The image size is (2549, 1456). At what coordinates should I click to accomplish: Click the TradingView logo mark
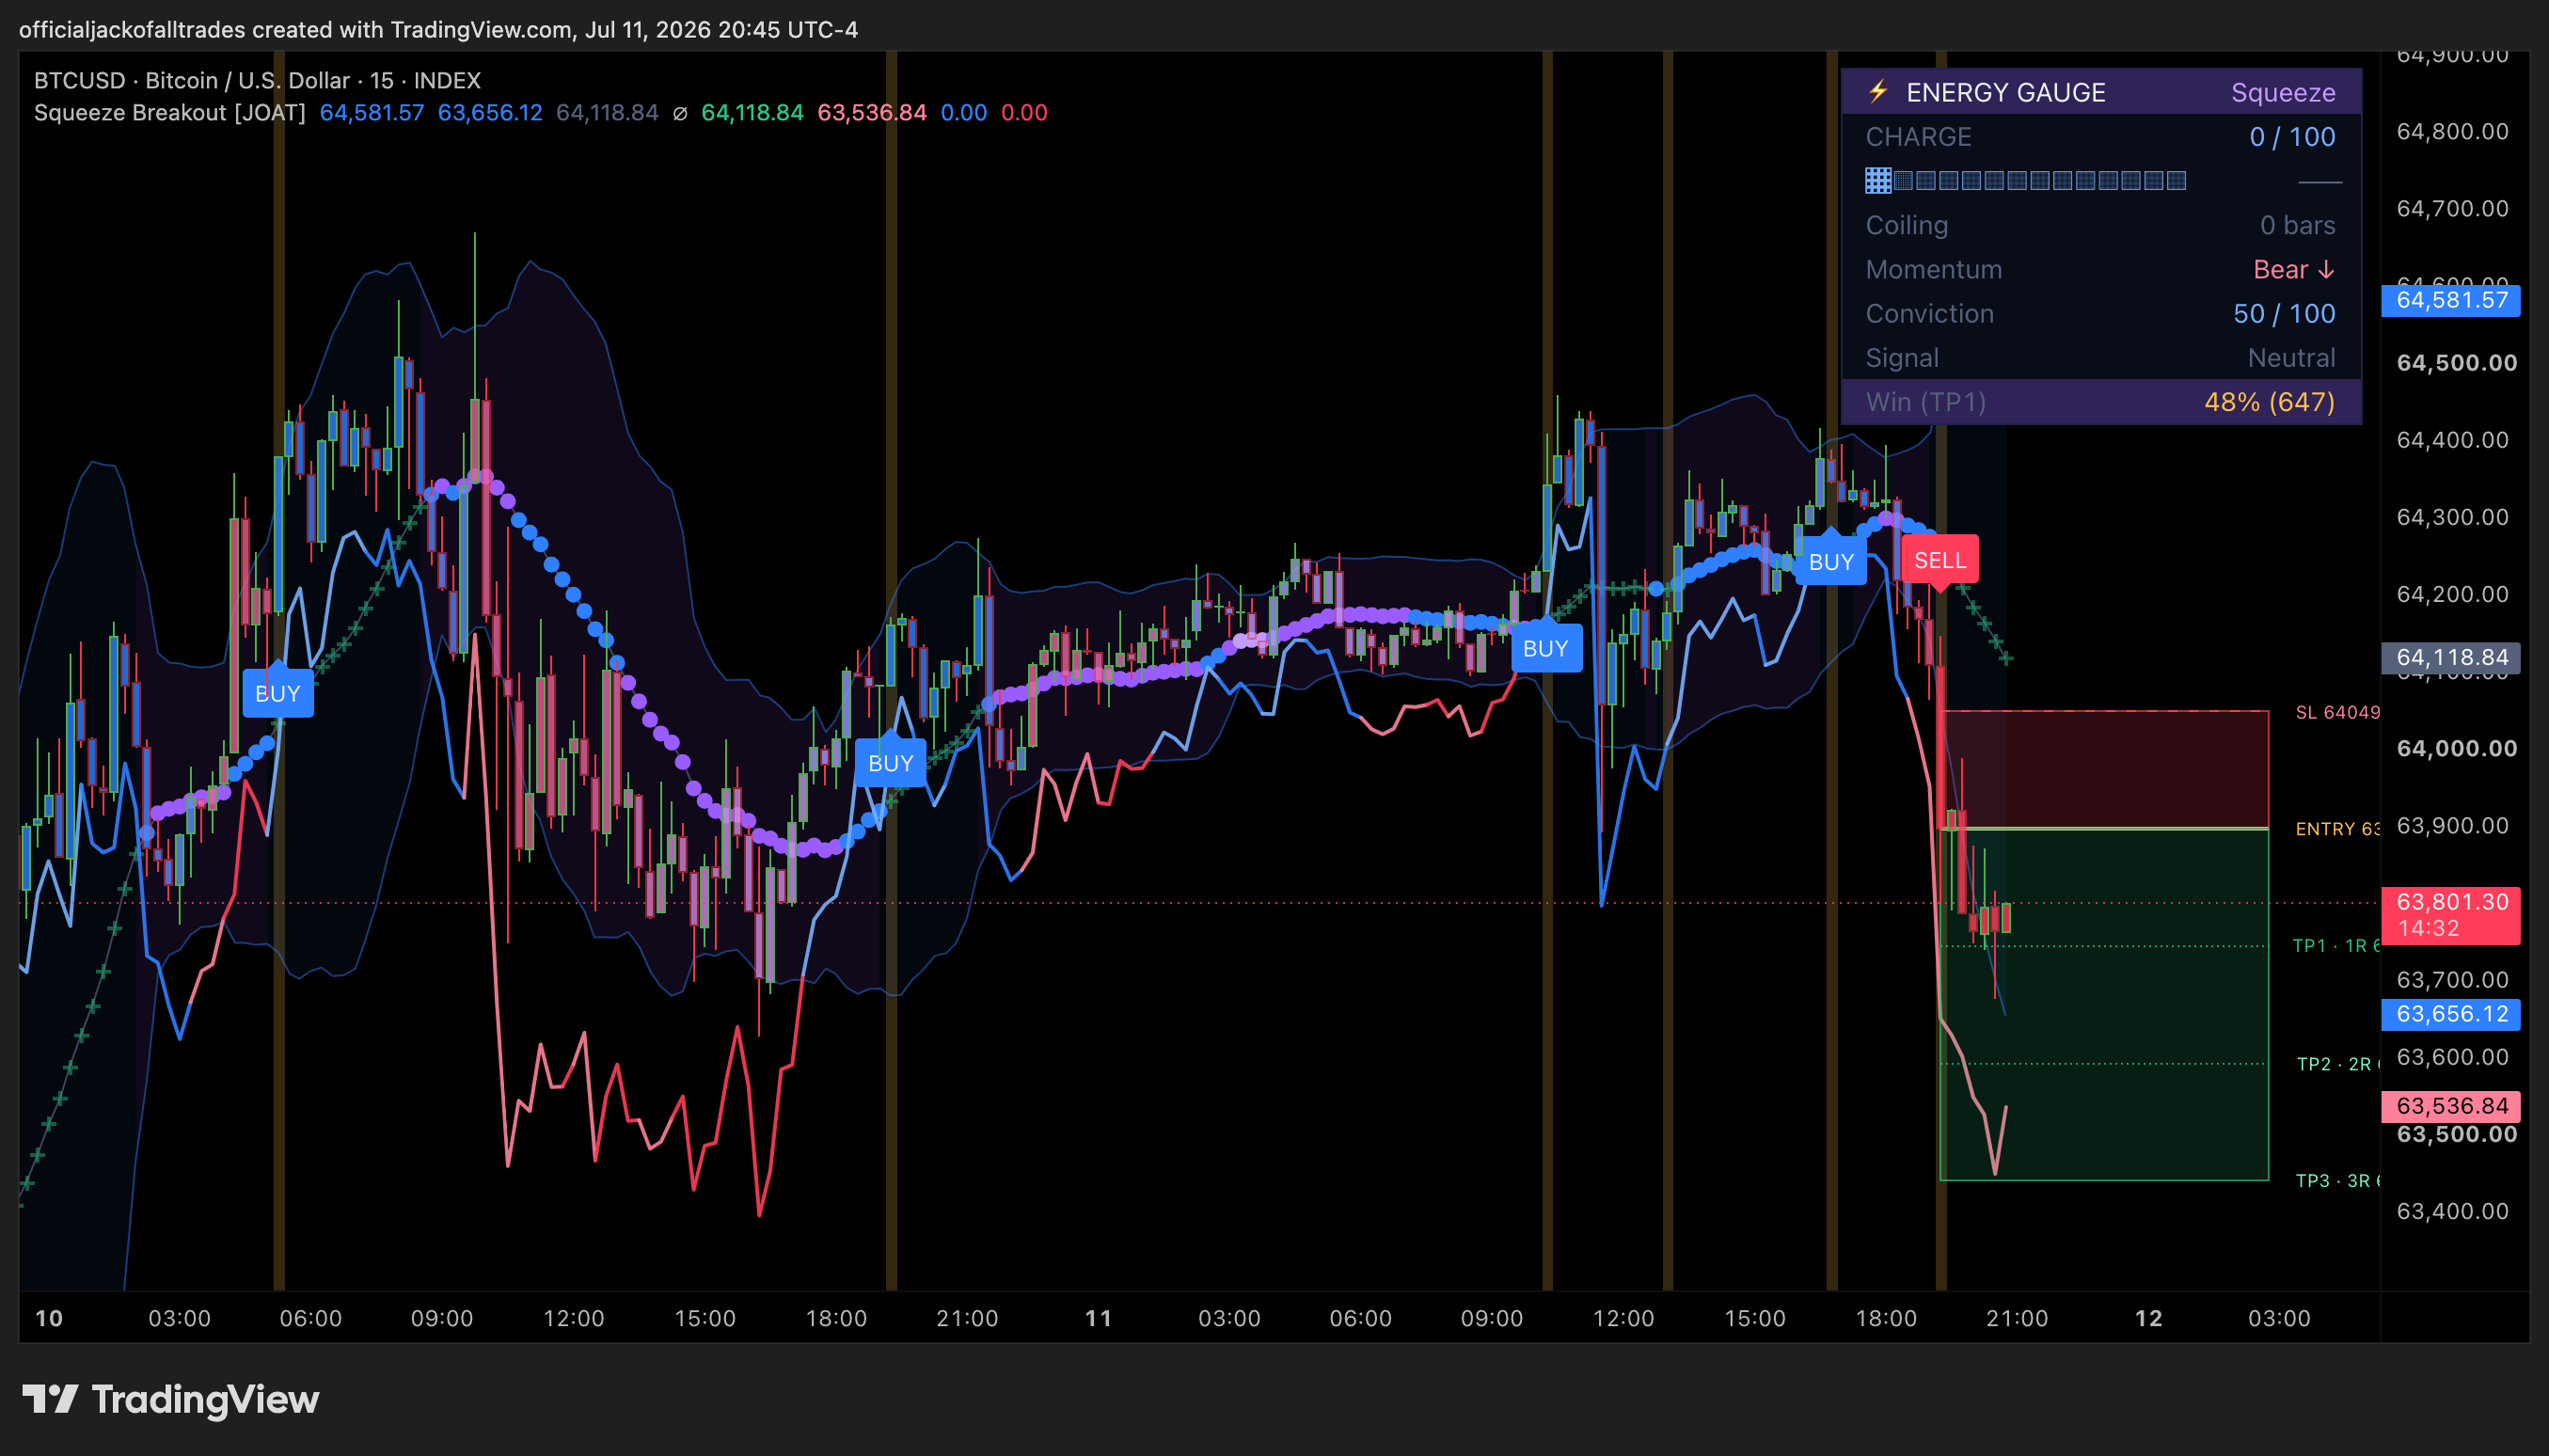[x=50, y=1399]
